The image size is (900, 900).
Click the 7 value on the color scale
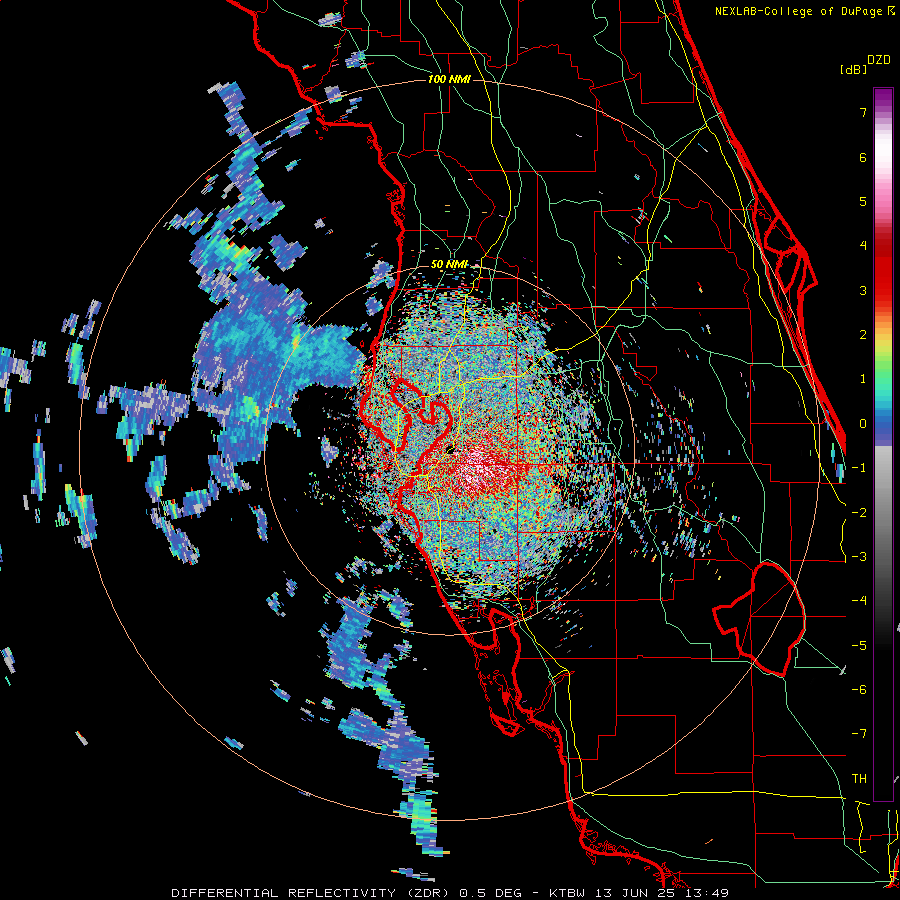pyautogui.click(x=863, y=112)
